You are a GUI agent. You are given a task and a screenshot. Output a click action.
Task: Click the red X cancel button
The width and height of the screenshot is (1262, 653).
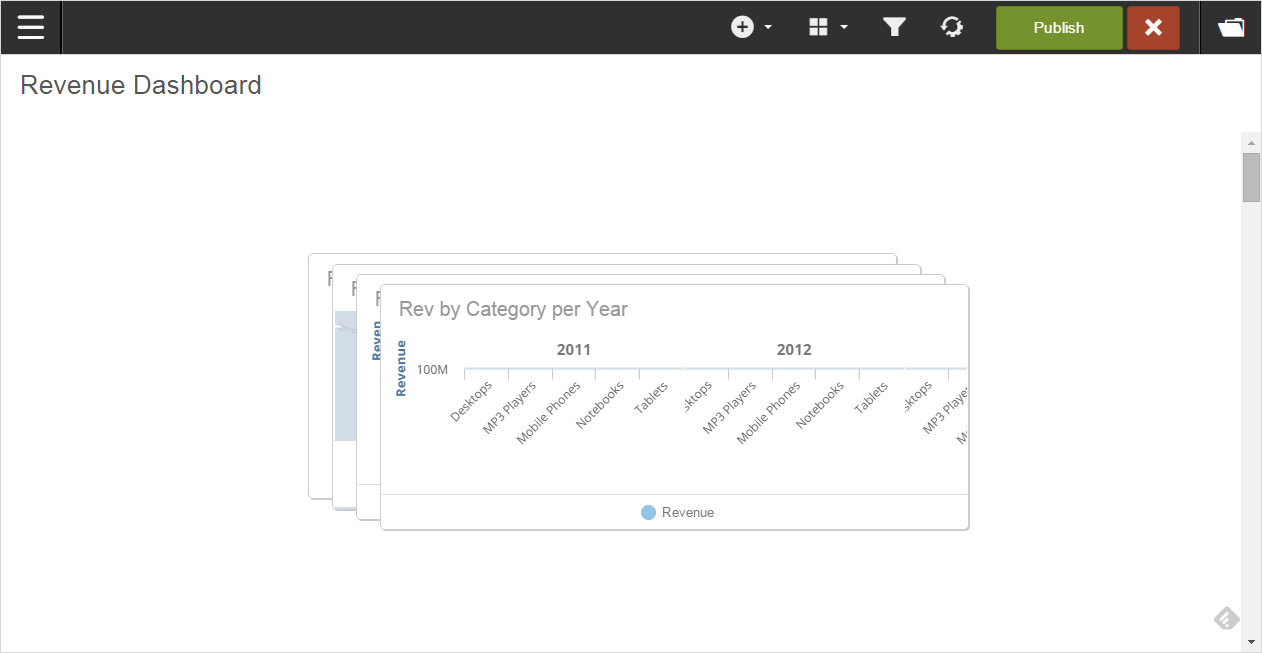point(1153,27)
